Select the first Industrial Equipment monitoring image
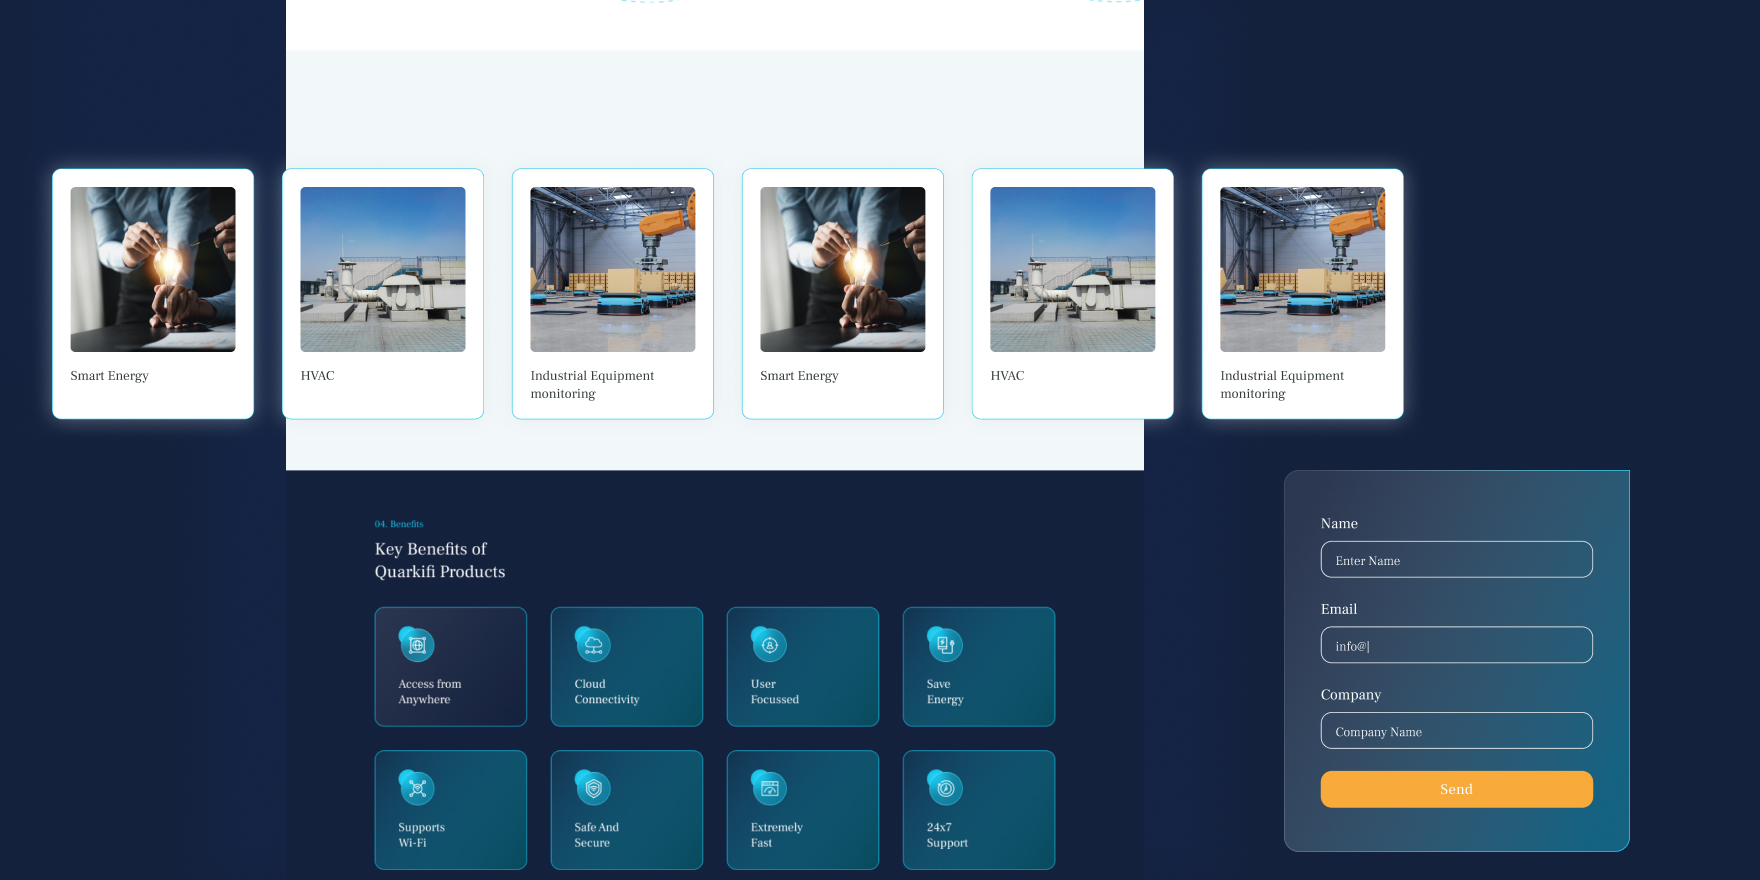This screenshot has width=1760, height=880. (613, 269)
